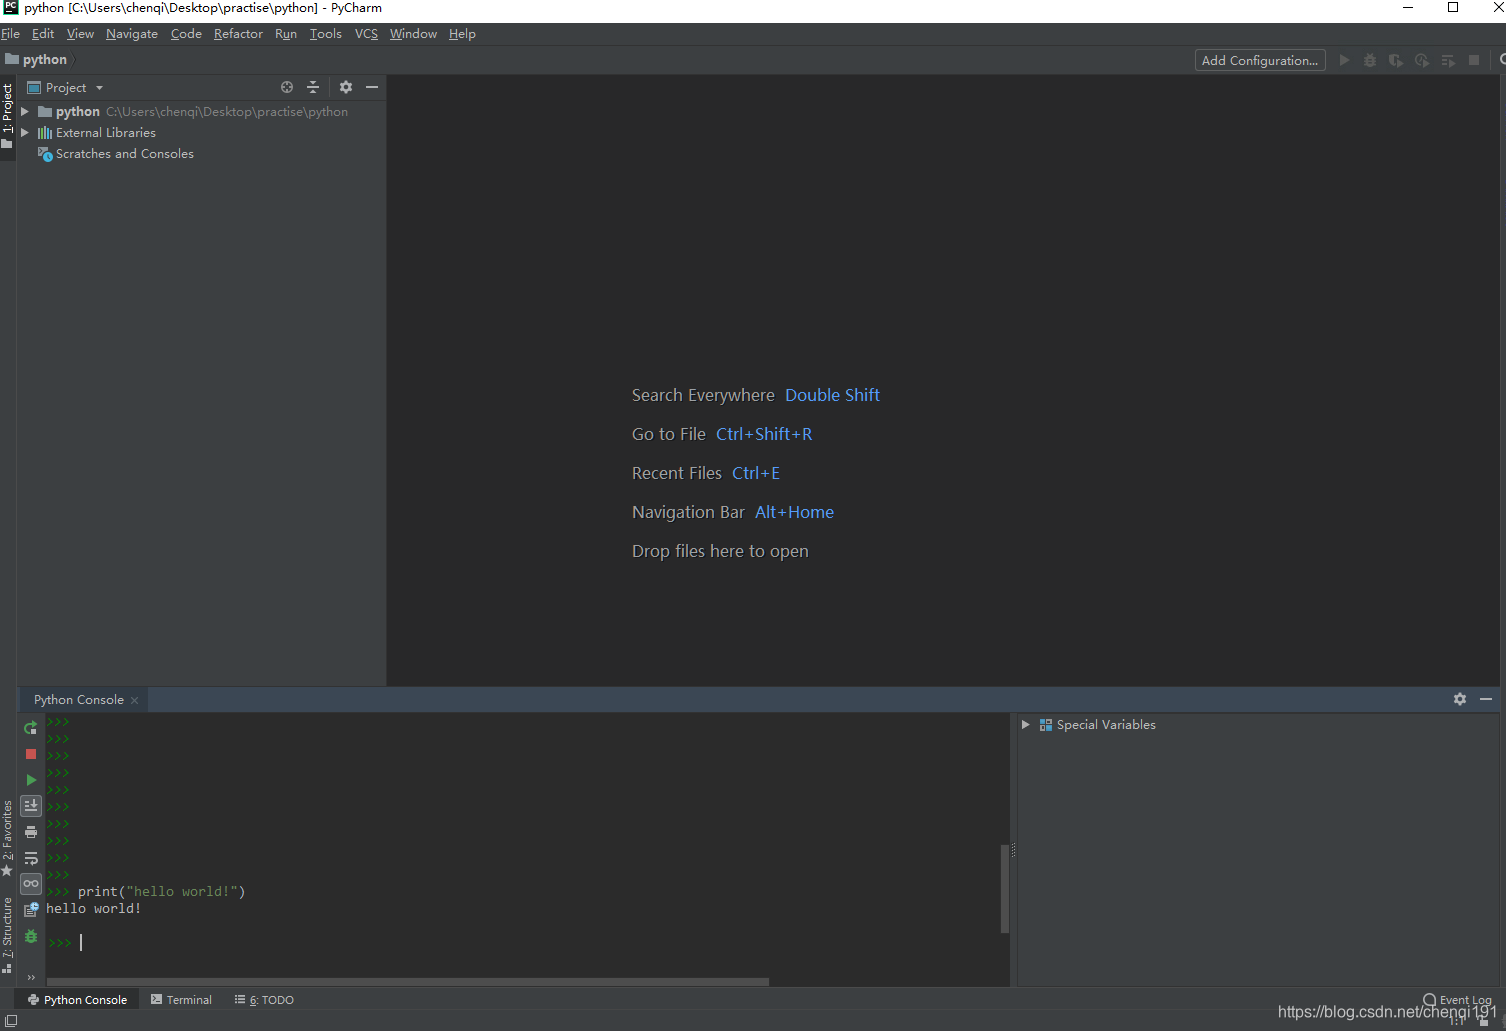Click the Stop toolbar icon
This screenshot has width=1506, height=1031.
[1474, 60]
